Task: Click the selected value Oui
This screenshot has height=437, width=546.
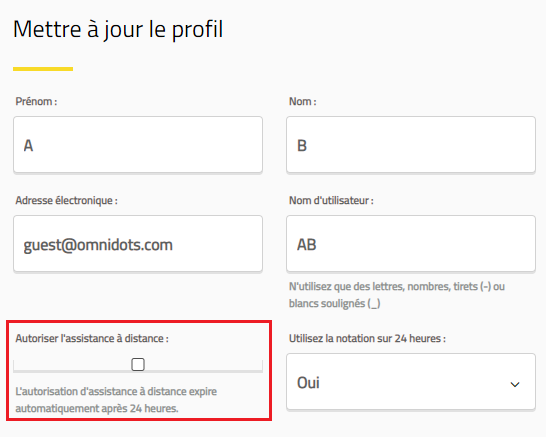Action: [x=308, y=383]
